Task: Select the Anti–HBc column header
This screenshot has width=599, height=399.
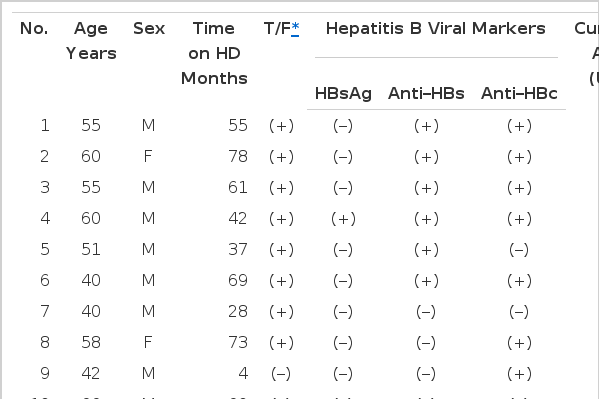Action: pos(519,94)
